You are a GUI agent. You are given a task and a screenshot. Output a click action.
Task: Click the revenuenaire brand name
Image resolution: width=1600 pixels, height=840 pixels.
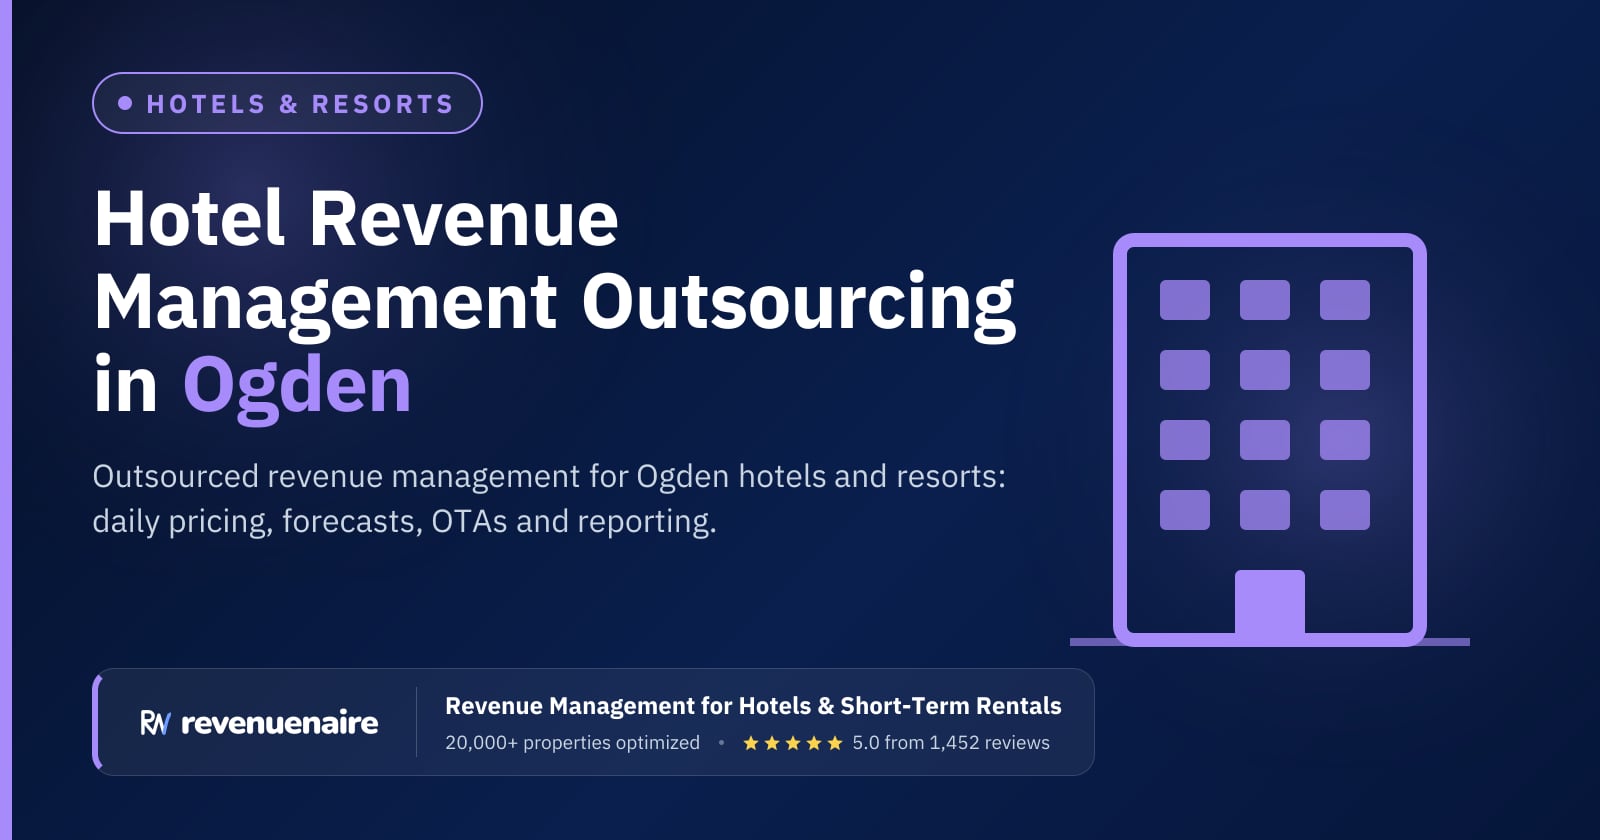click(x=280, y=723)
